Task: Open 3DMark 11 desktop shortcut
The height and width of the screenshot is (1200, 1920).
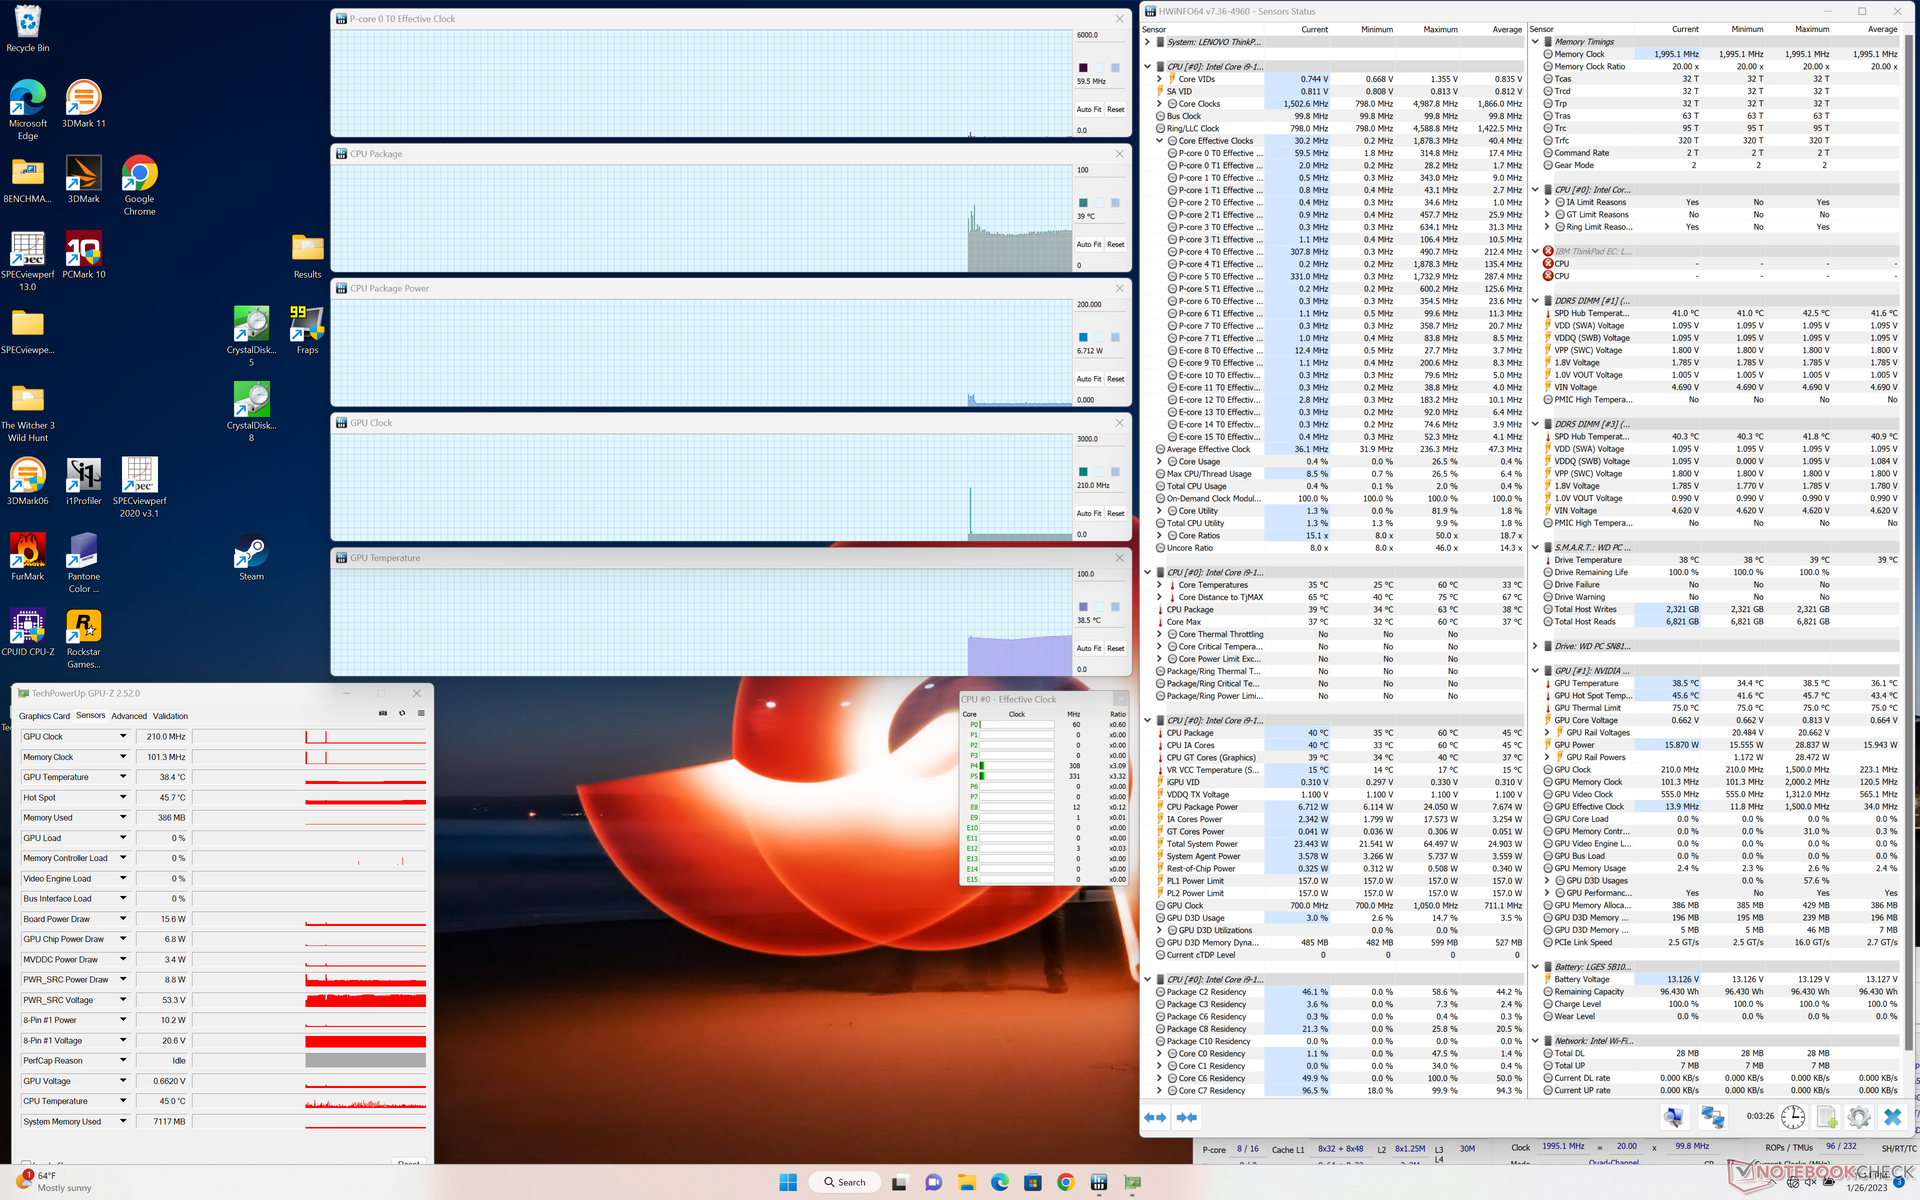Action: coord(84,105)
